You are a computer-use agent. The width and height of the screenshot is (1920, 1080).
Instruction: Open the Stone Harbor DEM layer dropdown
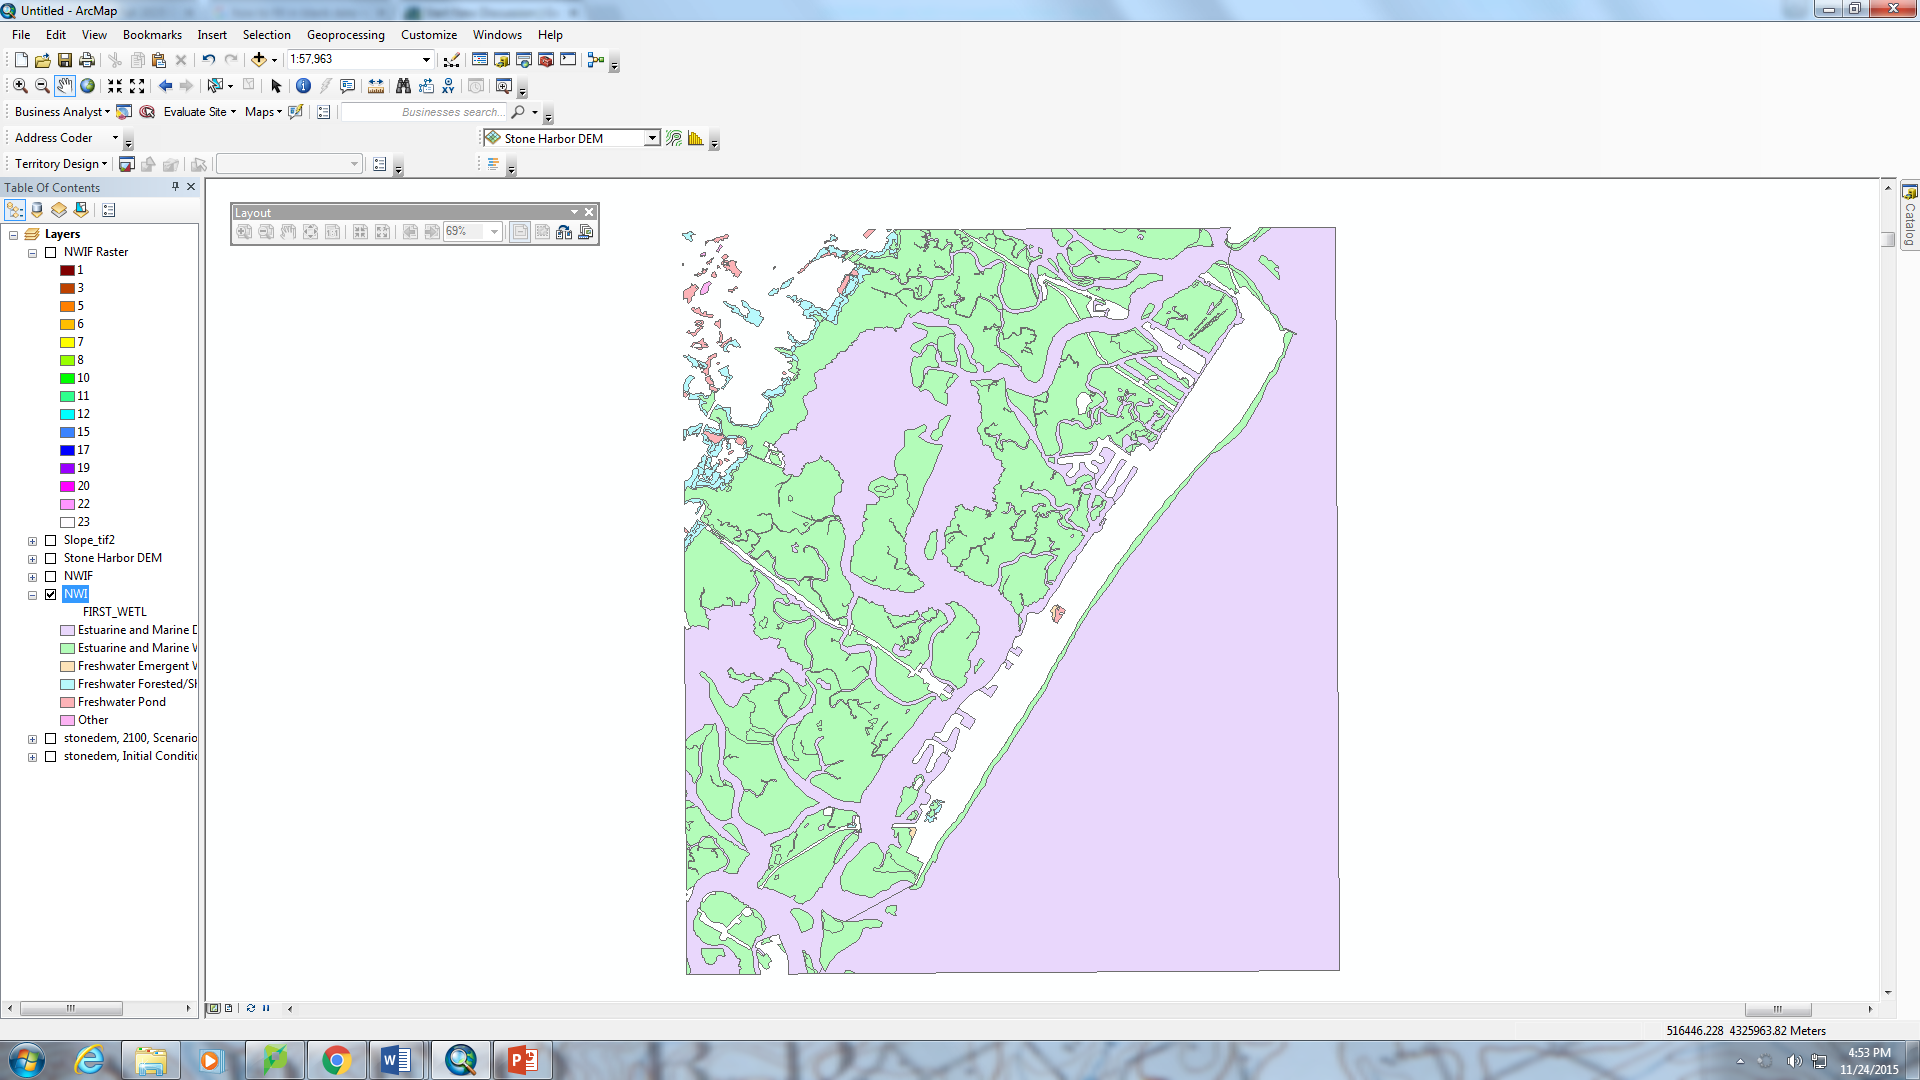pyautogui.click(x=652, y=139)
